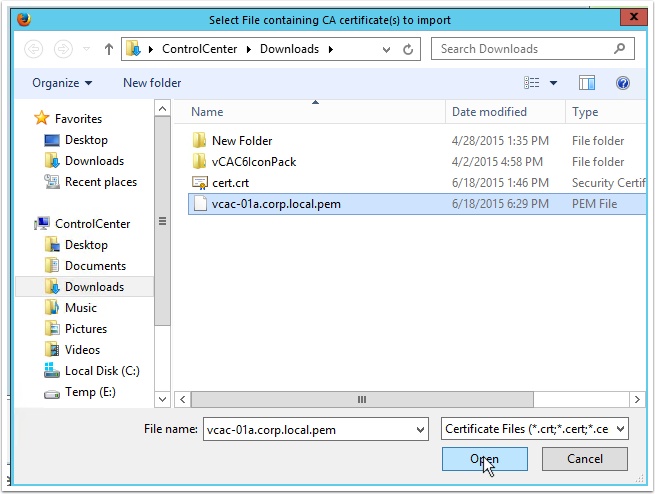This screenshot has width=655, height=494.
Task: Sort by Name column header
Action: point(207,112)
